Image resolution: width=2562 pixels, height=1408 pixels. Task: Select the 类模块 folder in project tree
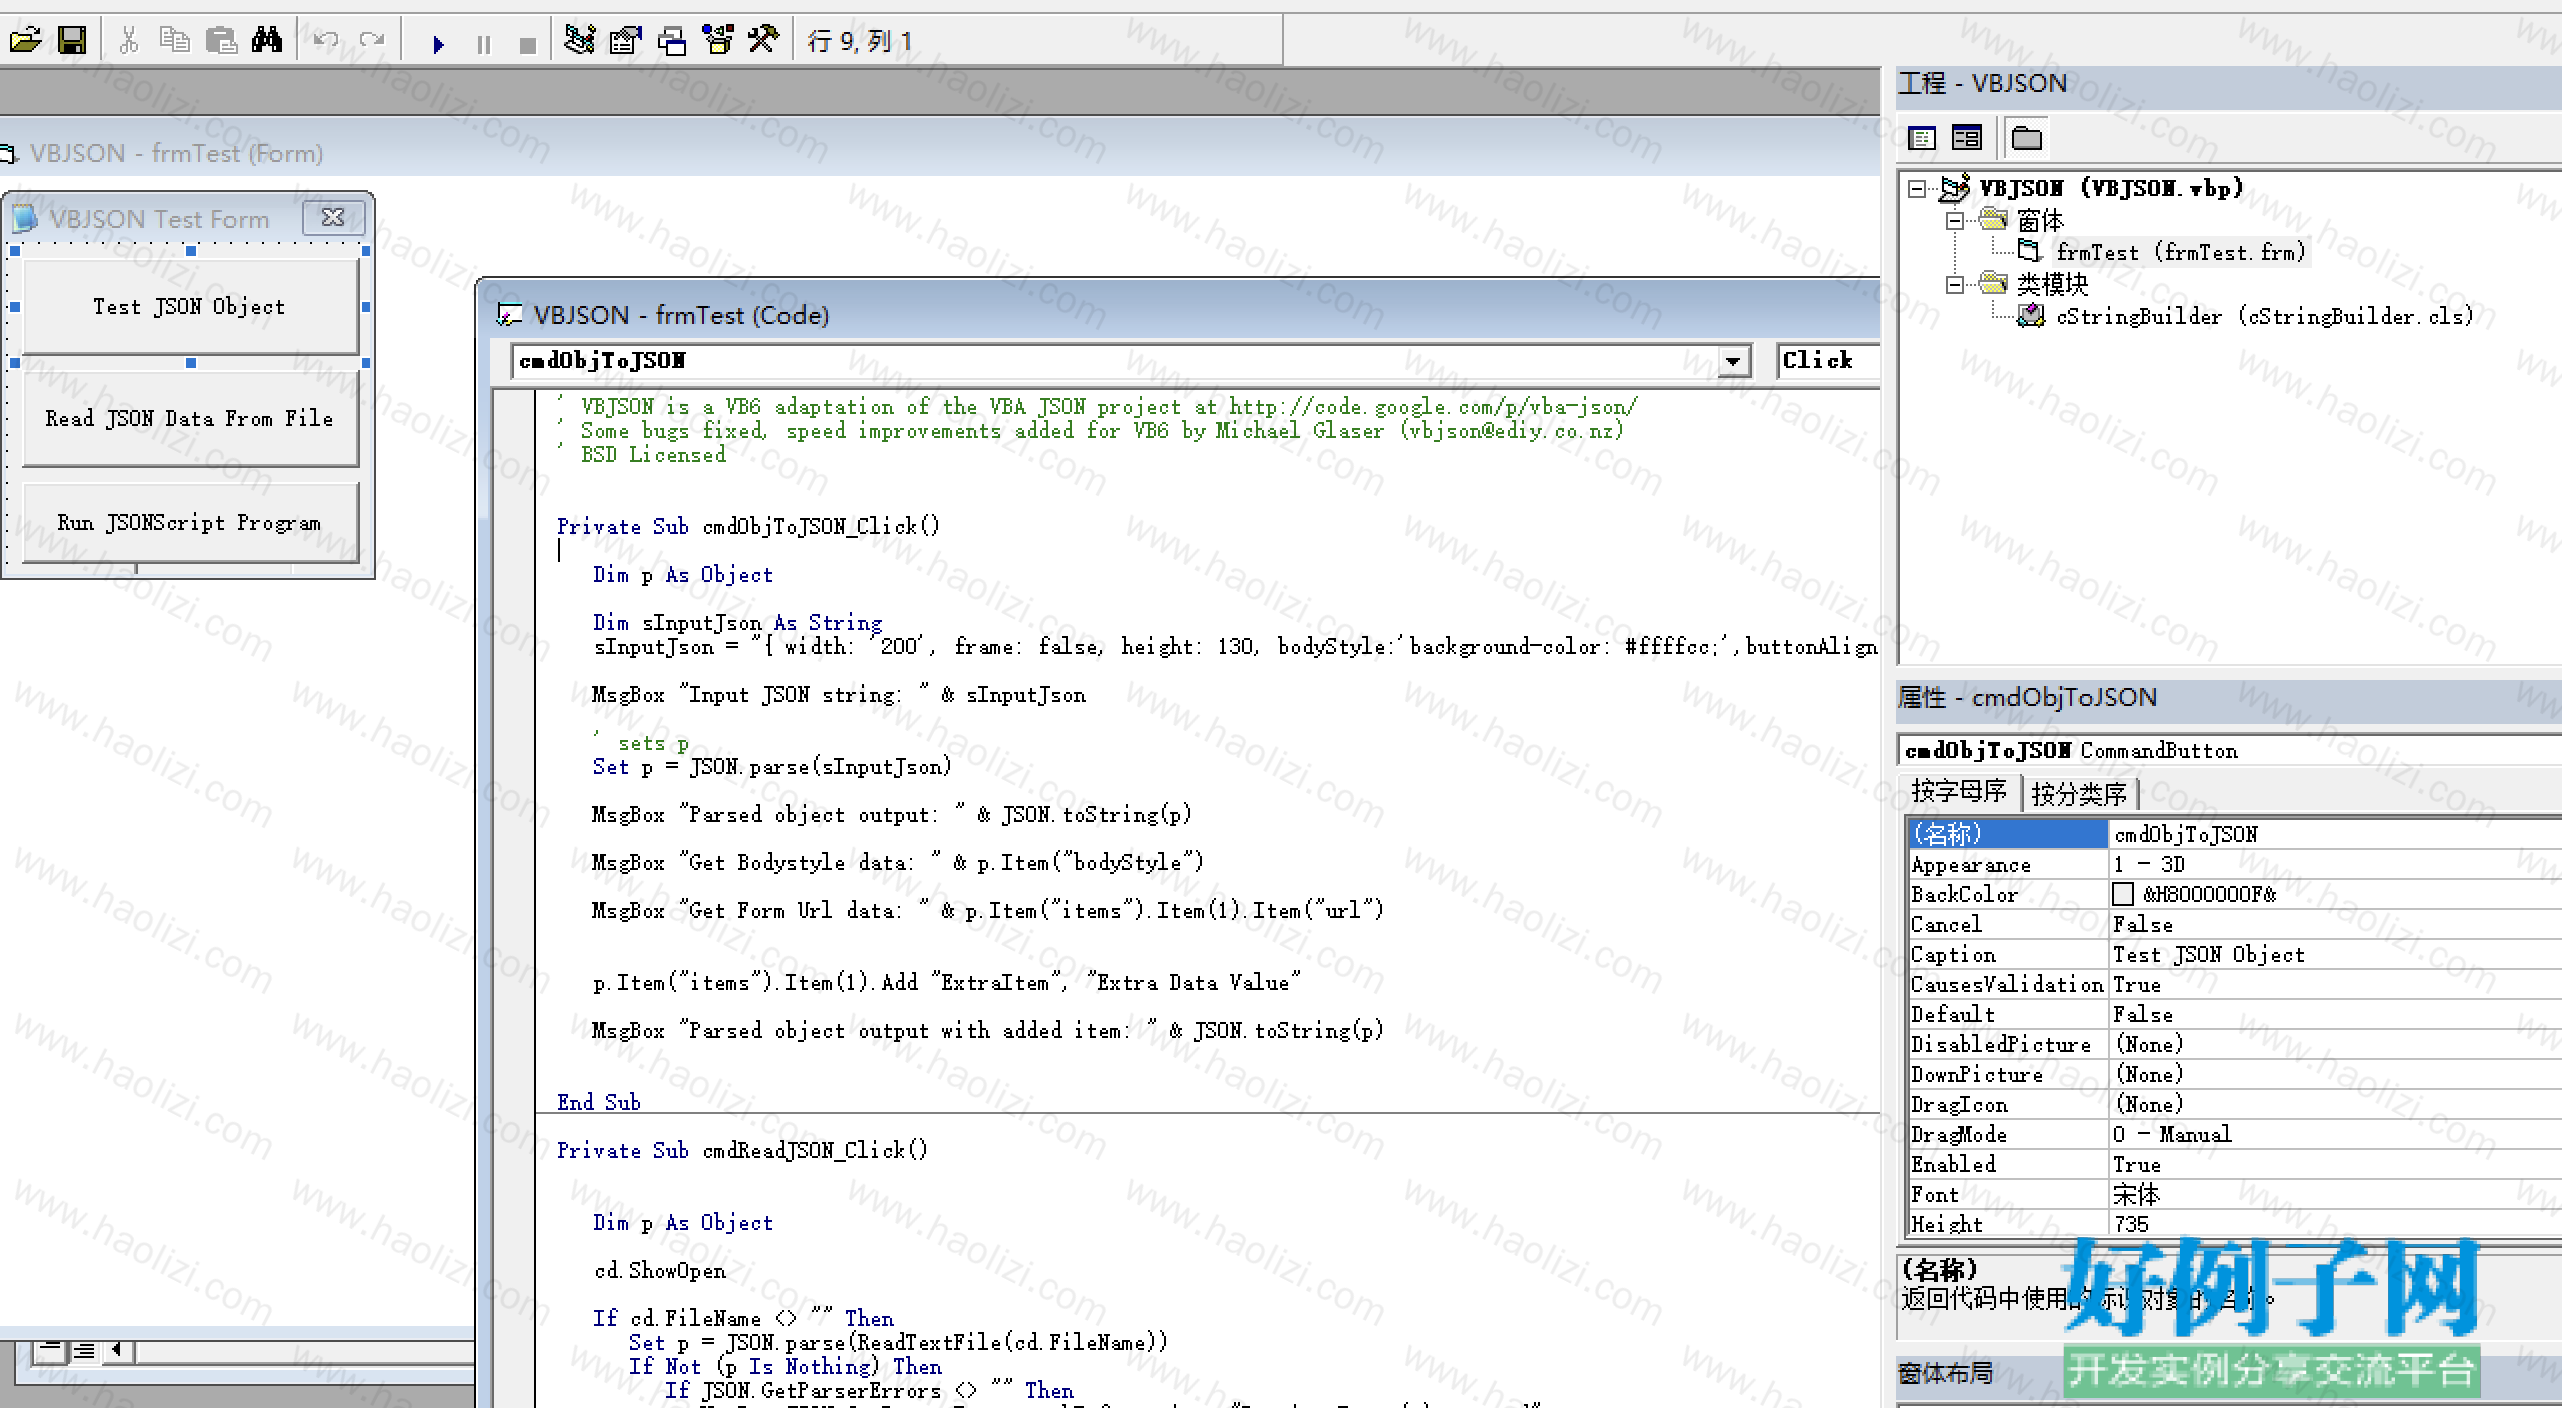(x=2052, y=285)
